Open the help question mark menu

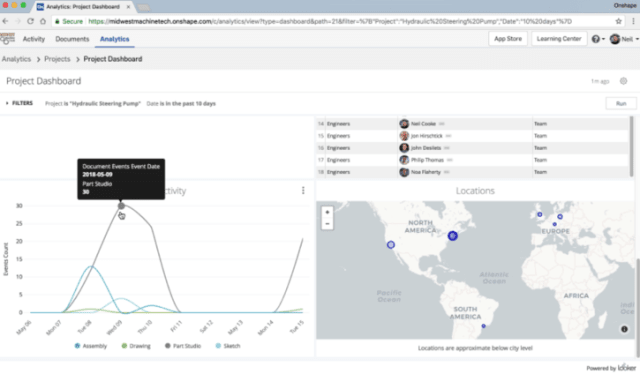click(598, 39)
